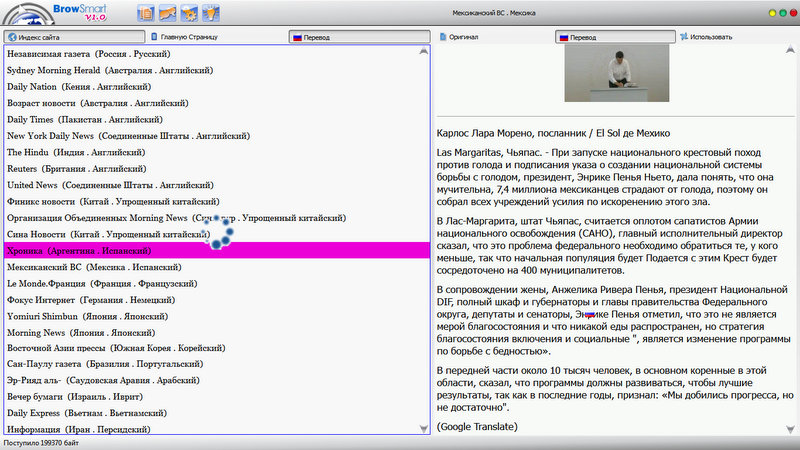
Task: Open the gear settings toolbar icon
Action: (x=189, y=13)
